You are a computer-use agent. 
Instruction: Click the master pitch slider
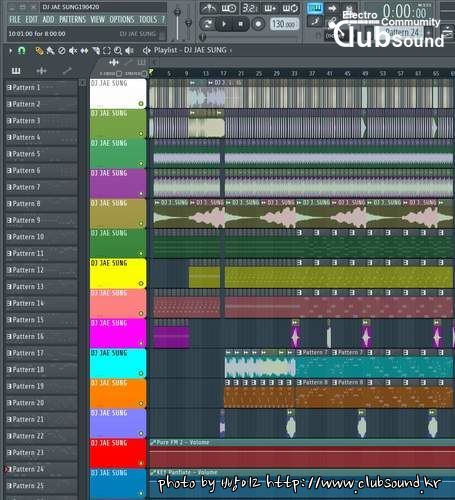pos(188,23)
